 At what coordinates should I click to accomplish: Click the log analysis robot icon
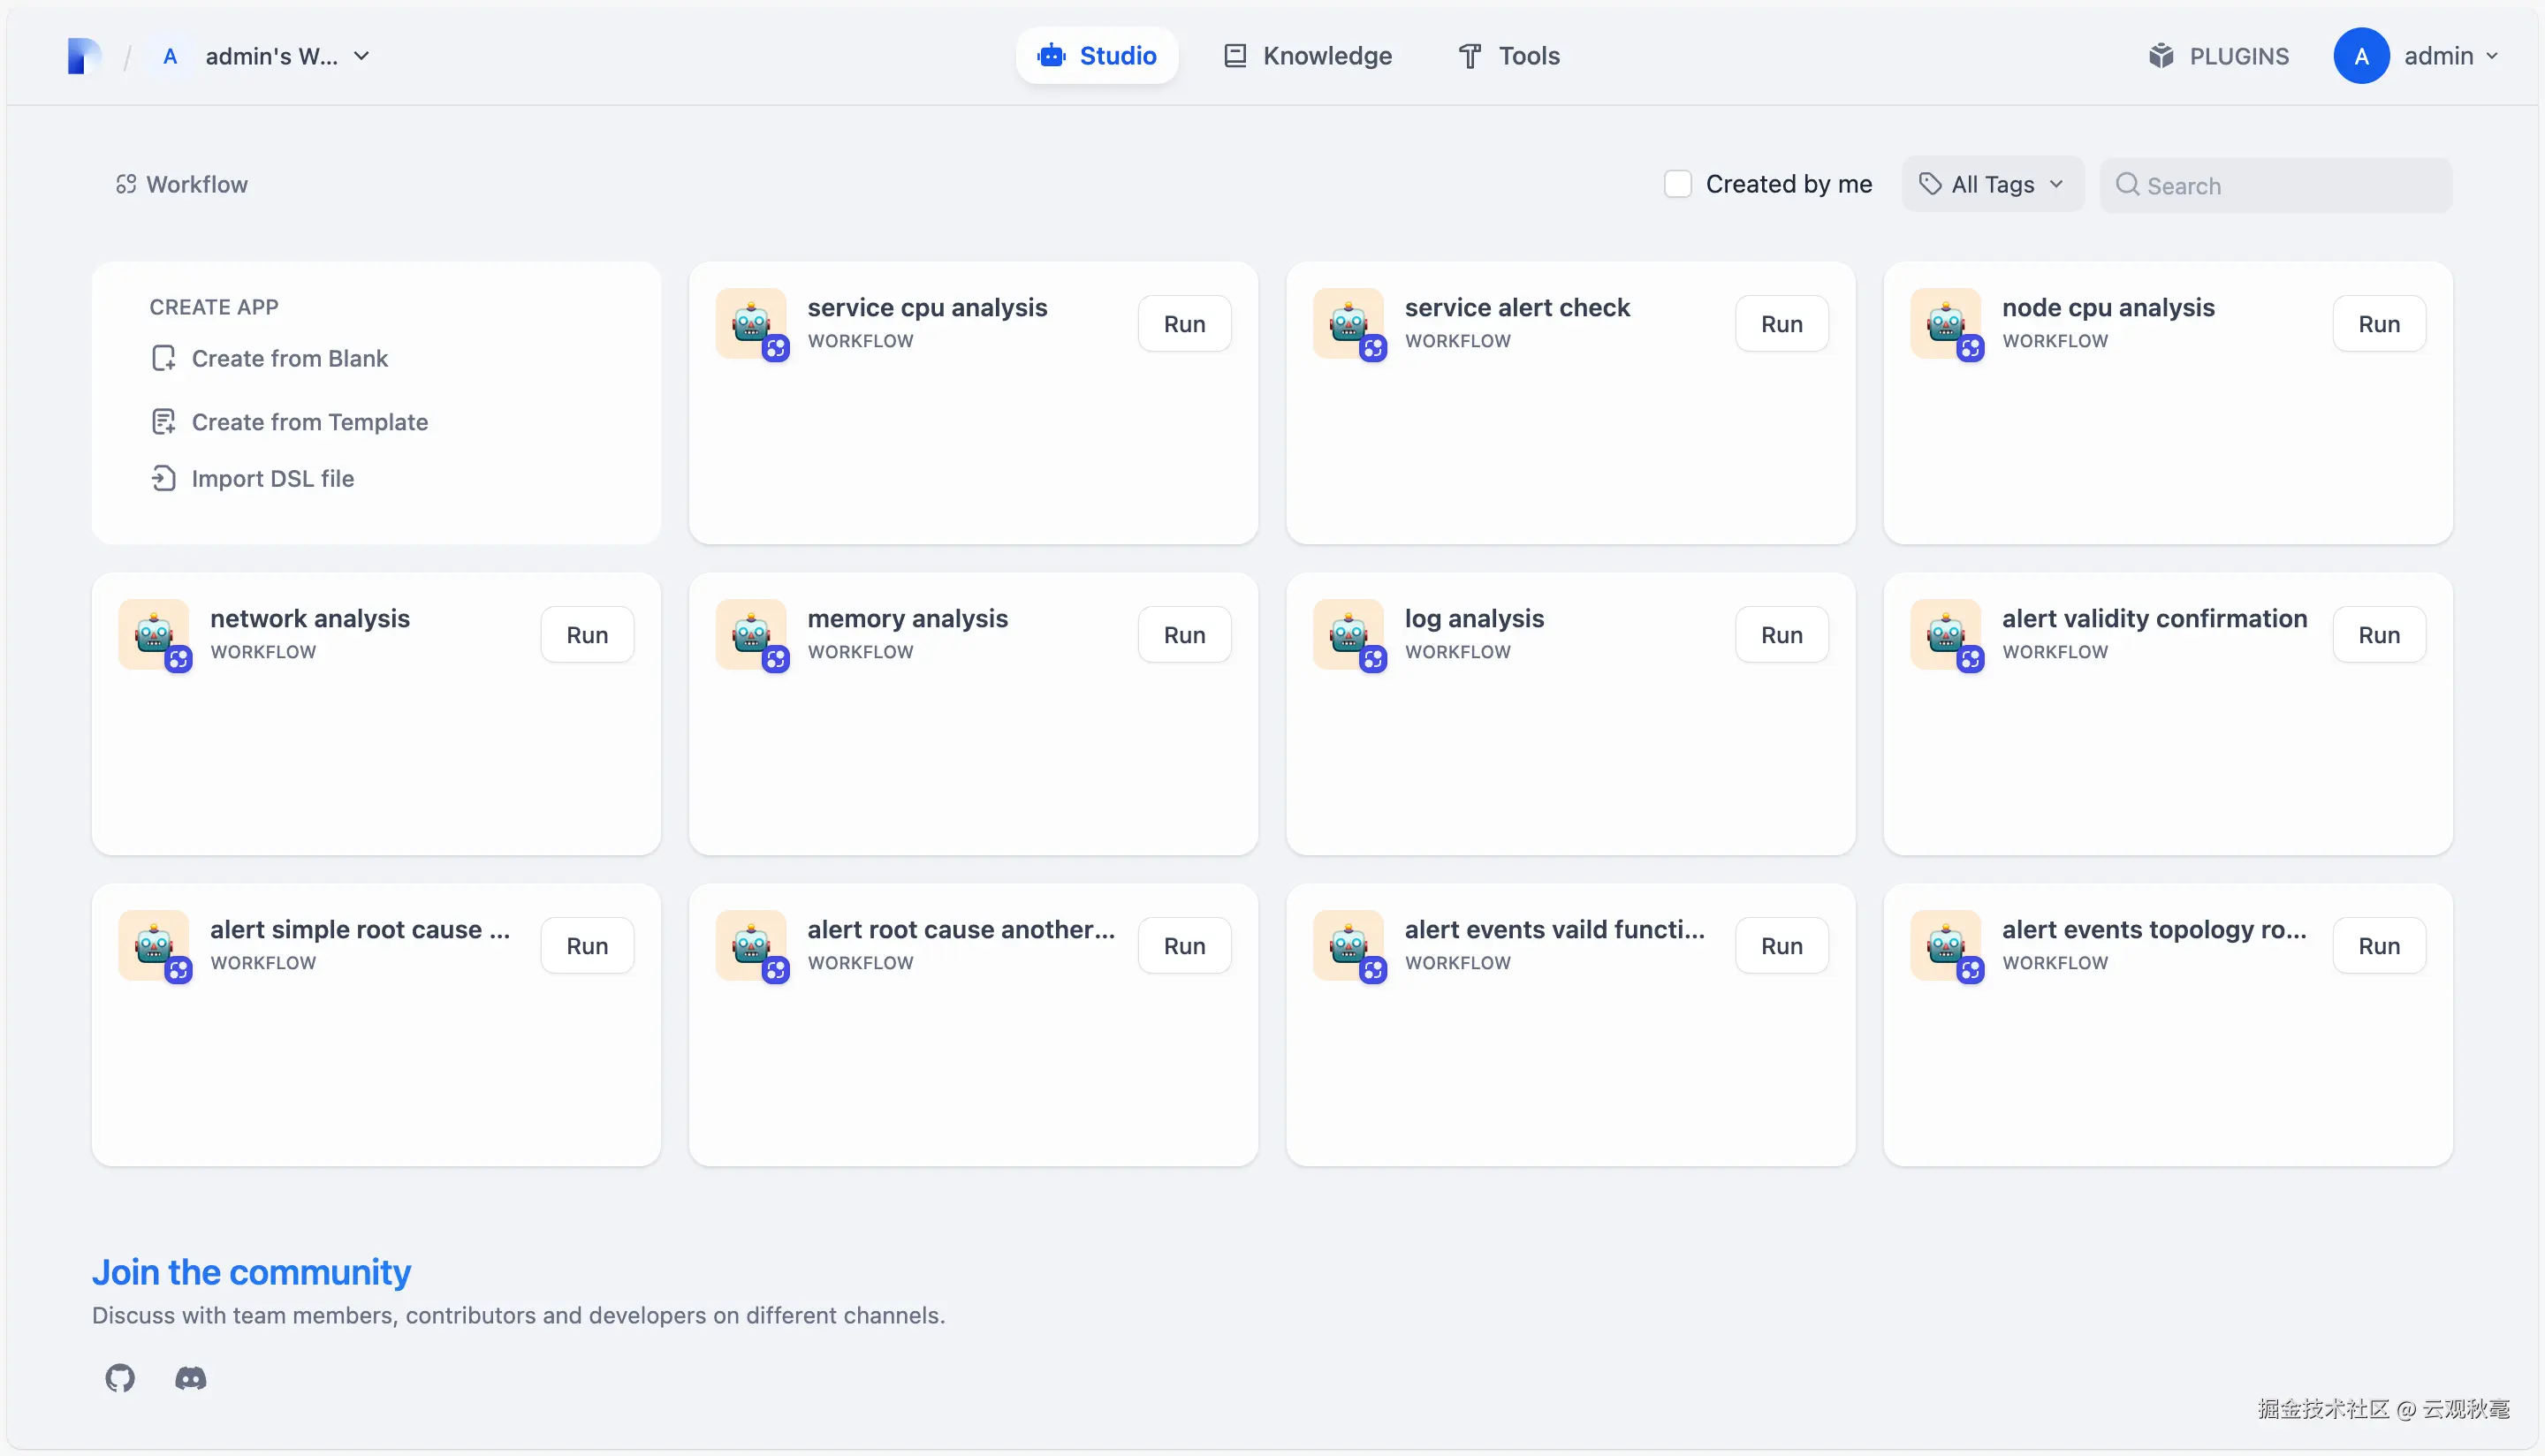pyautogui.click(x=1348, y=634)
